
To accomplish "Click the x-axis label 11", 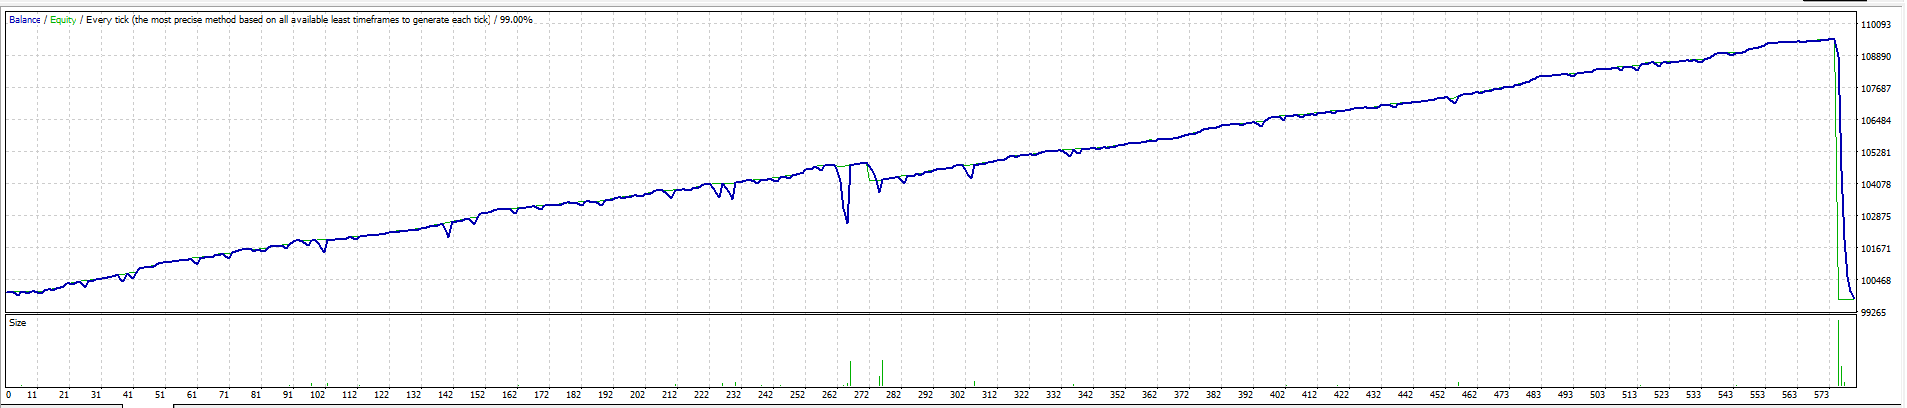I will [32, 395].
